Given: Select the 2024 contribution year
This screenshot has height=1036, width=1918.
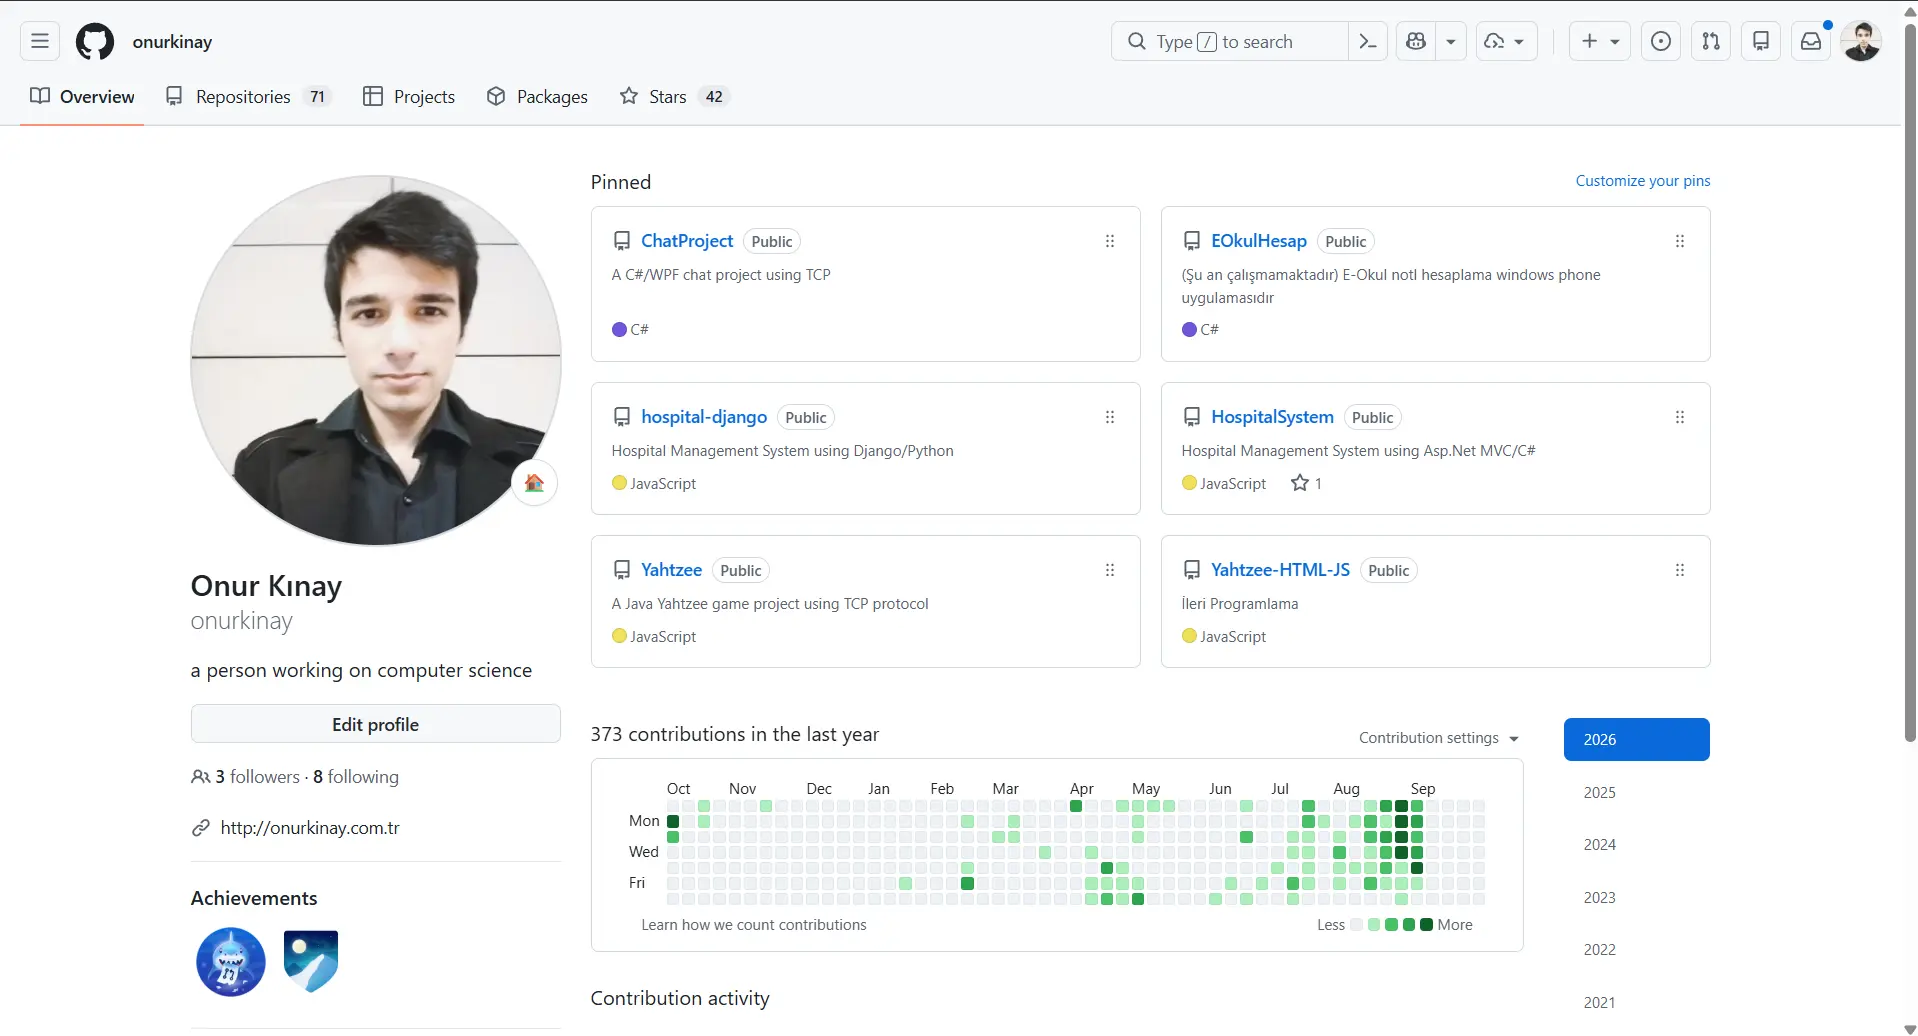Looking at the screenshot, I should point(1637,845).
